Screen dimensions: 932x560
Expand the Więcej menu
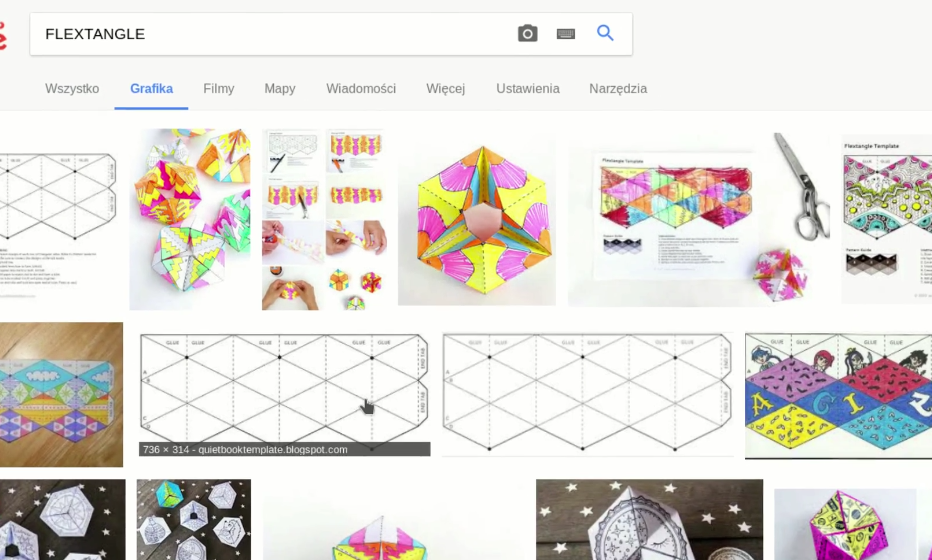point(446,89)
